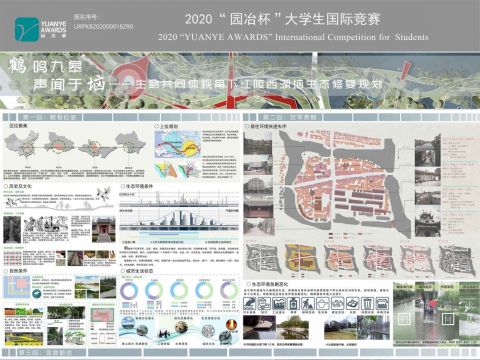The image size is (480, 360).
Task: Click the calligraphy subtitle 声闻于埝
Action: (69, 84)
